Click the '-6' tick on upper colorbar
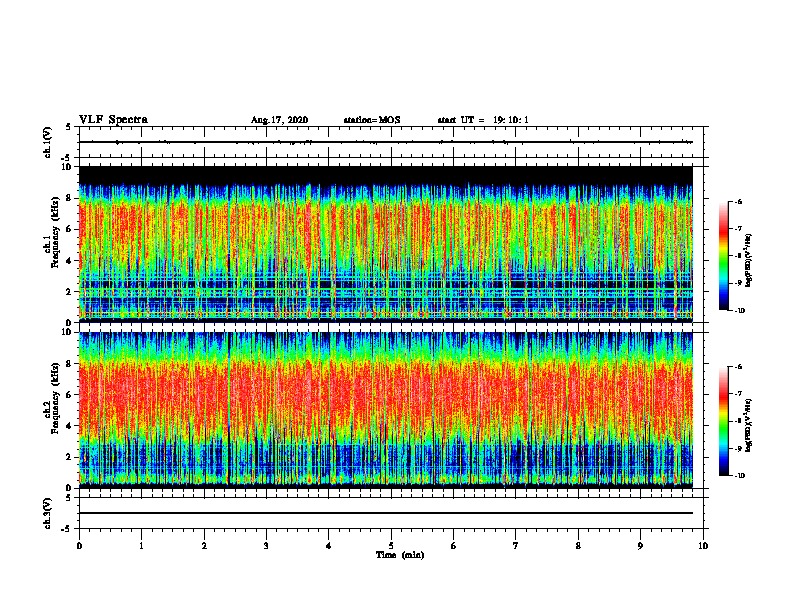 [x=738, y=202]
